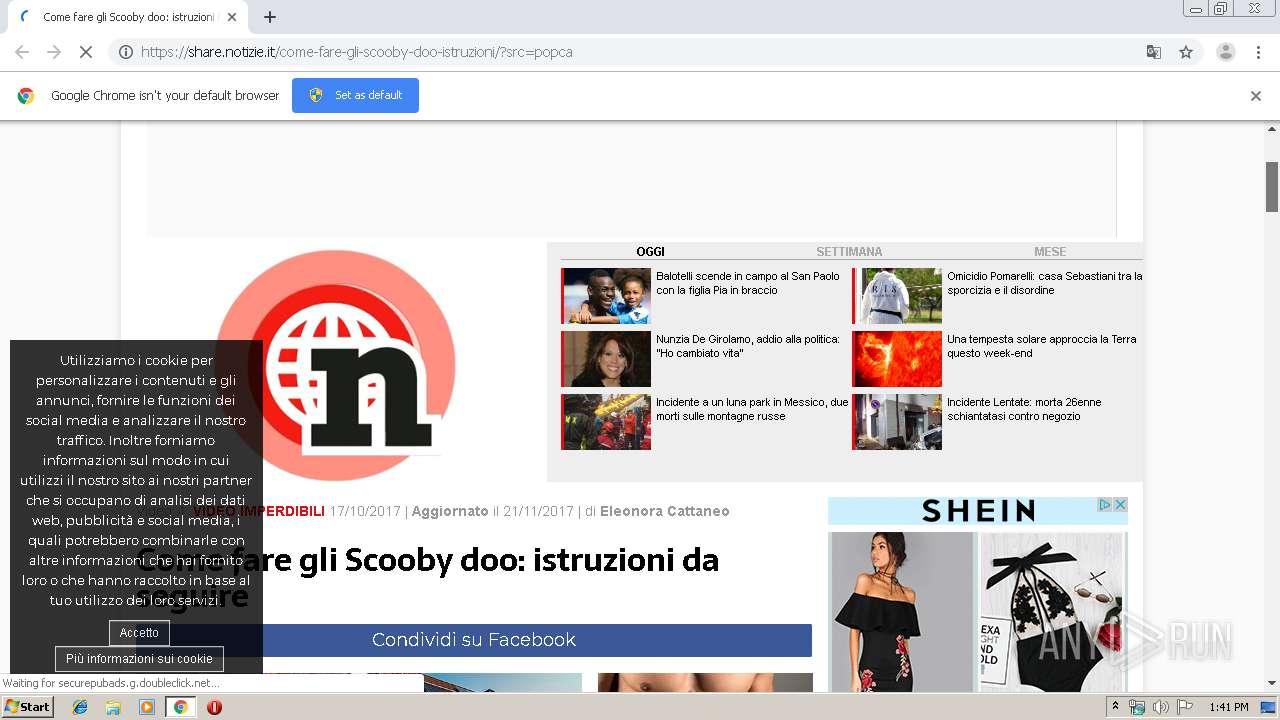1280x720 pixels.
Task: Open the SHEIN ad banner
Action: pos(978,511)
